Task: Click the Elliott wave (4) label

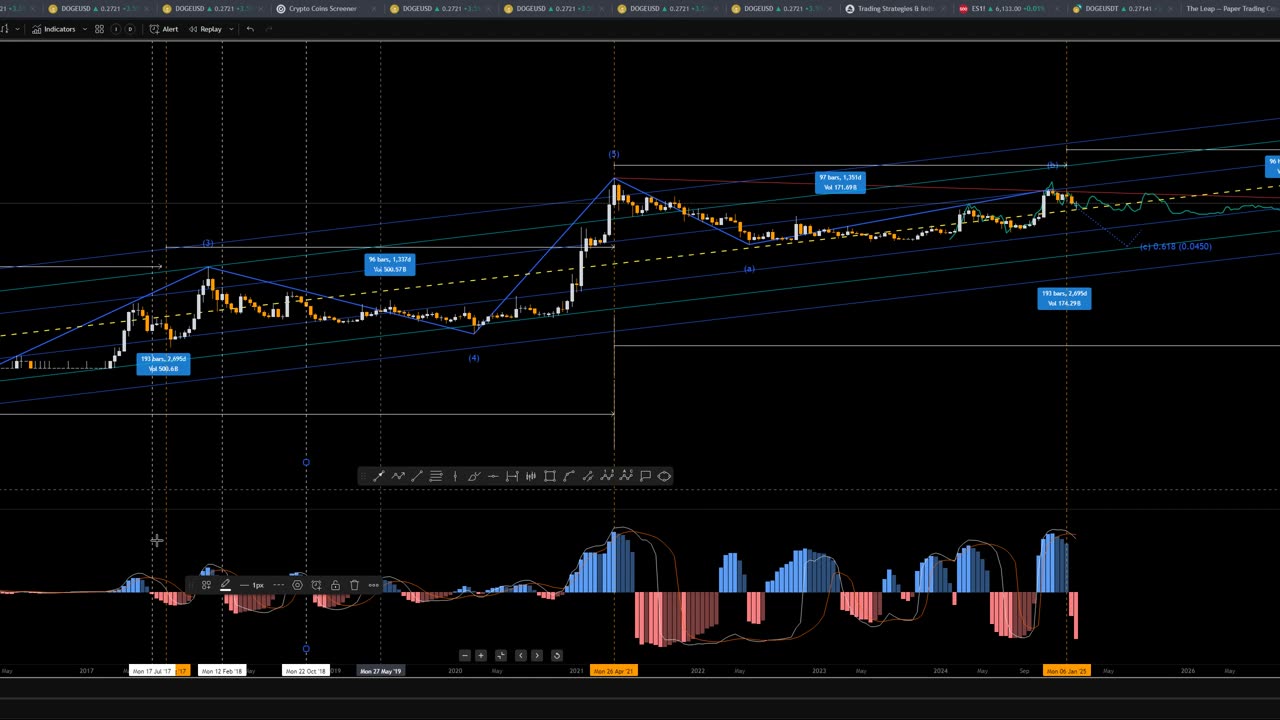Action: (474, 358)
